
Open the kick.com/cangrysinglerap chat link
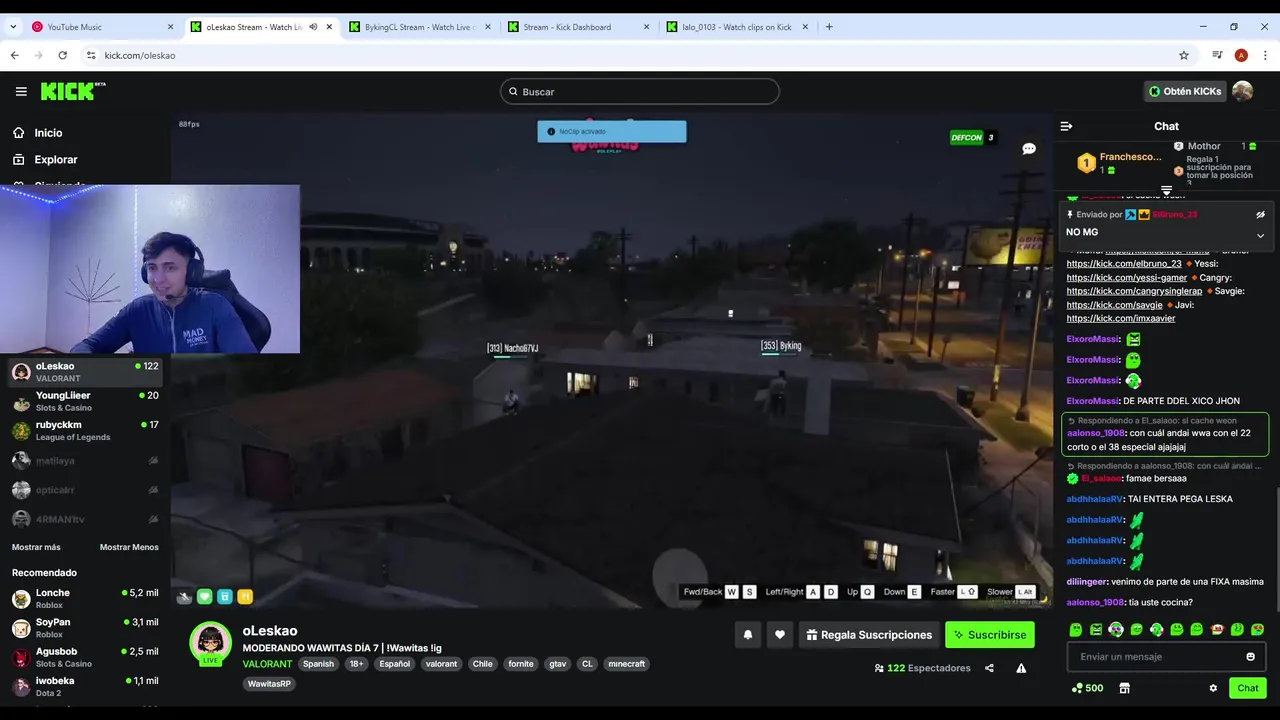(x=1134, y=292)
